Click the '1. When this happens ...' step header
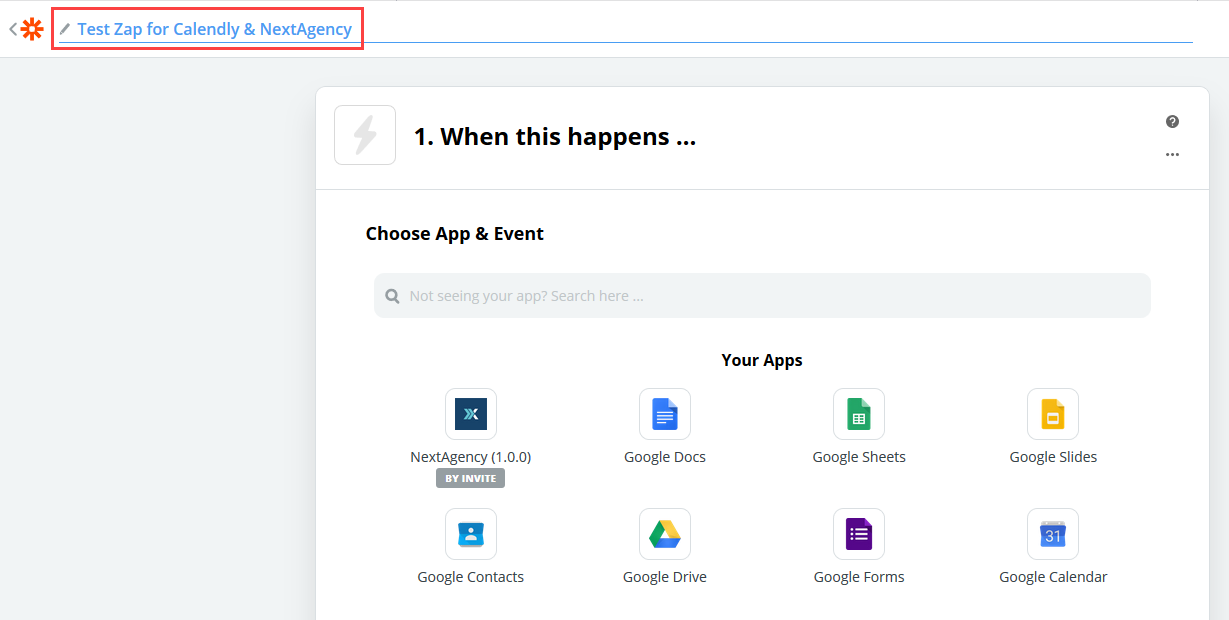The image size is (1229, 620). (x=555, y=136)
